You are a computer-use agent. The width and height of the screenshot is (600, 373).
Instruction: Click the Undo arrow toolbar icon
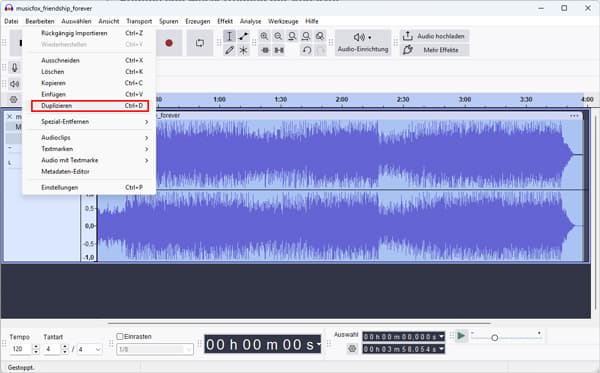[307, 50]
